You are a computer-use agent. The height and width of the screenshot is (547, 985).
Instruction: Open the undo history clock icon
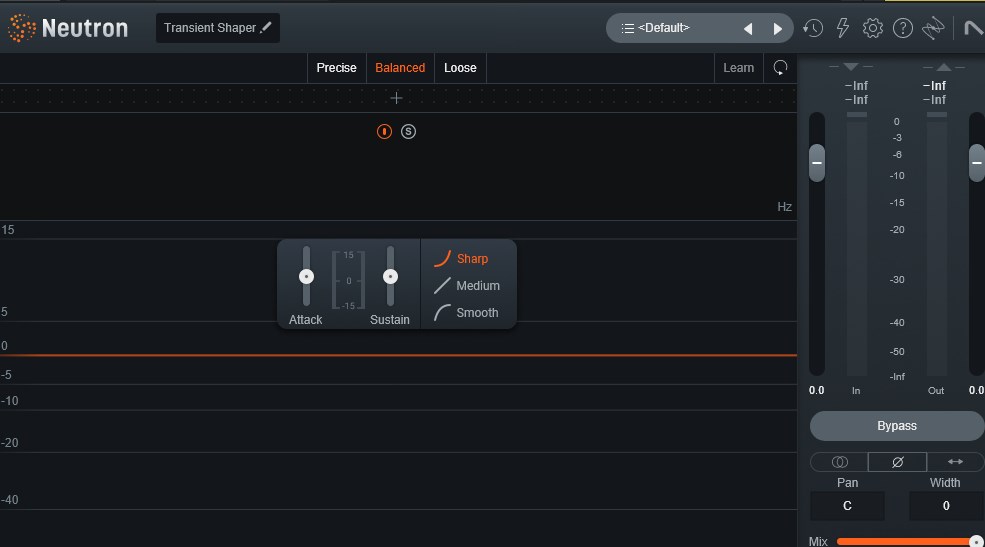point(813,28)
